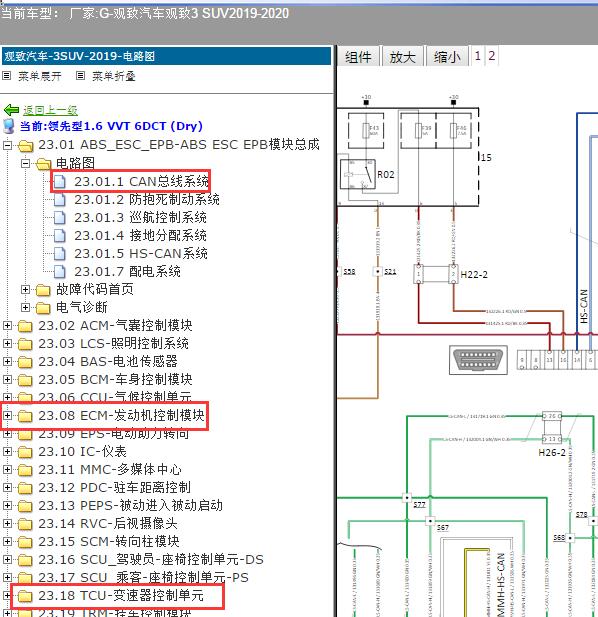Switch to diagram page 2

491,56
